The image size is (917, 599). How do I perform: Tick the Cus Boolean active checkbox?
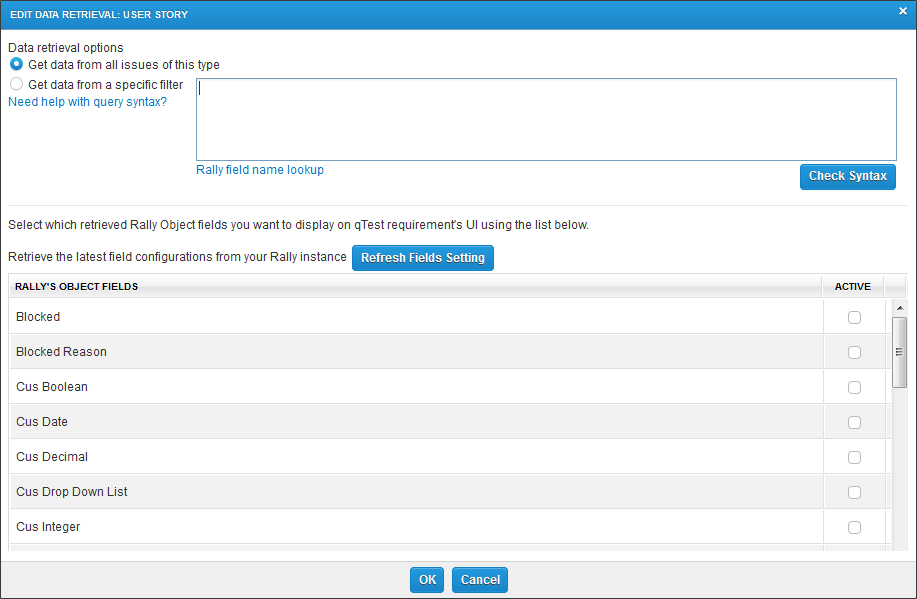tap(854, 387)
